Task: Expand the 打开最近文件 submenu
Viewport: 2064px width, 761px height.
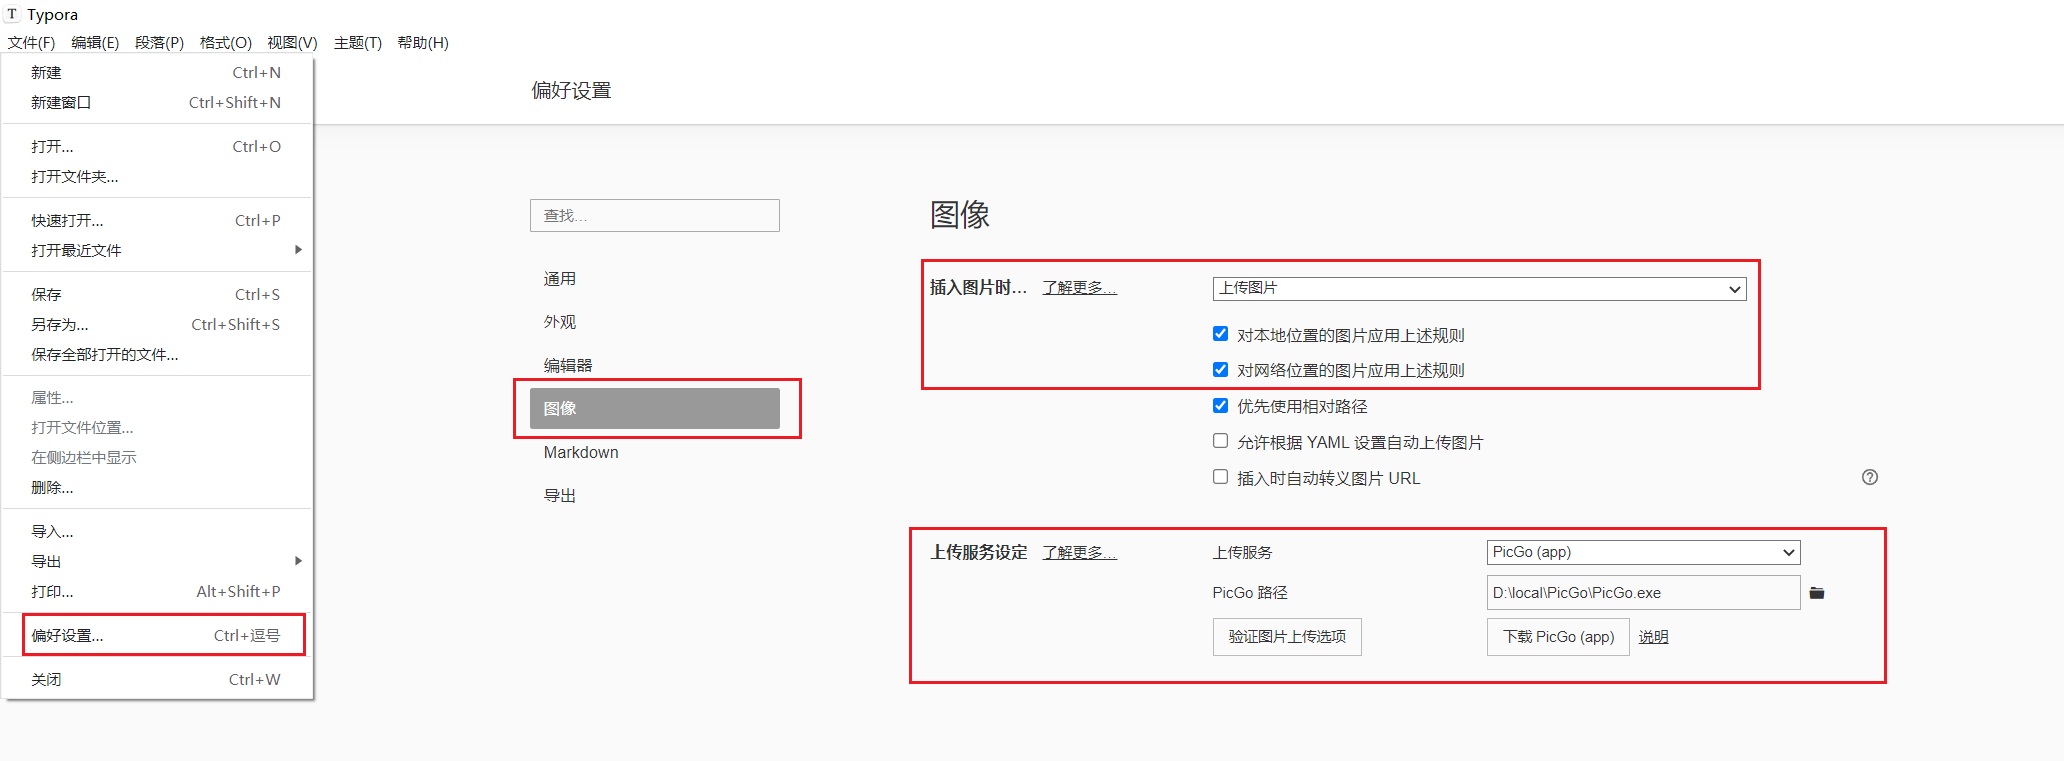Action: [x=158, y=250]
